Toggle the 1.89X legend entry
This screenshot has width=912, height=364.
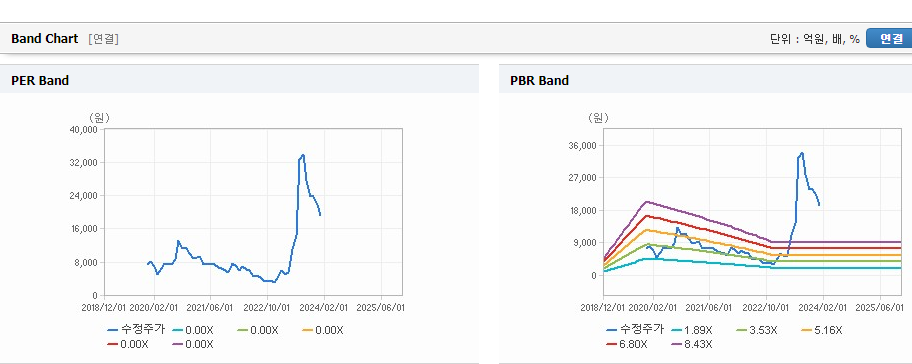pyautogui.click(x=692, y=330)
